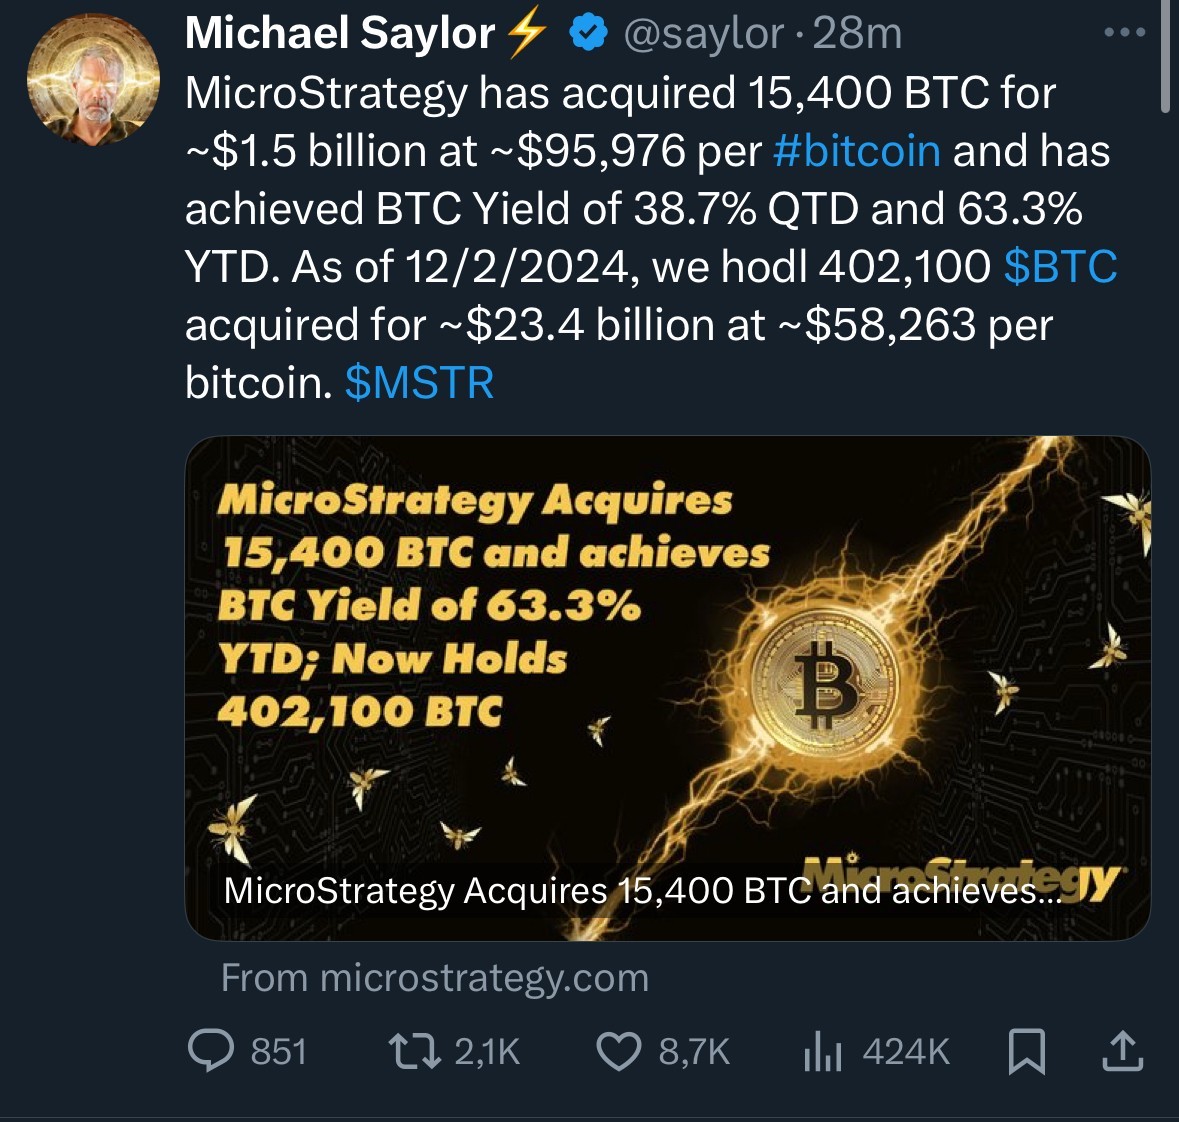
Task: Bookmark this tweet
Action: [1026, 1052]
